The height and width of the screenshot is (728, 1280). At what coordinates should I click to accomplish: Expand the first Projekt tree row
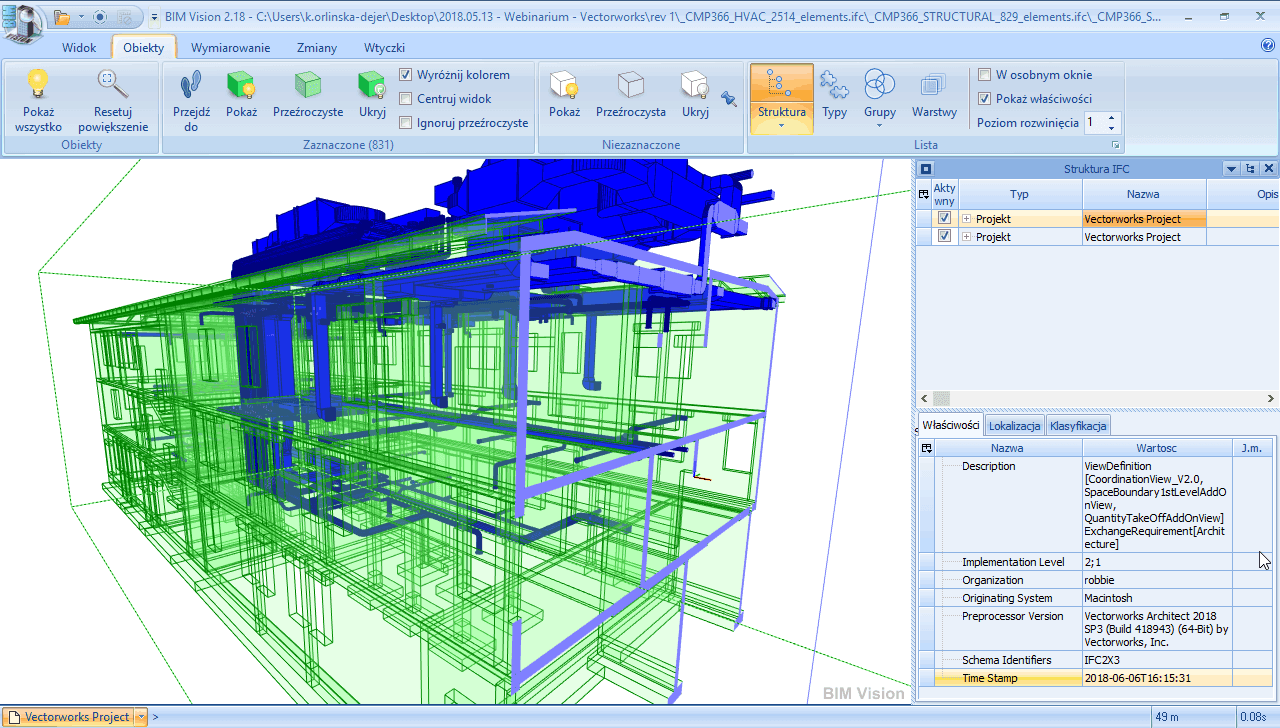[967, 219]
